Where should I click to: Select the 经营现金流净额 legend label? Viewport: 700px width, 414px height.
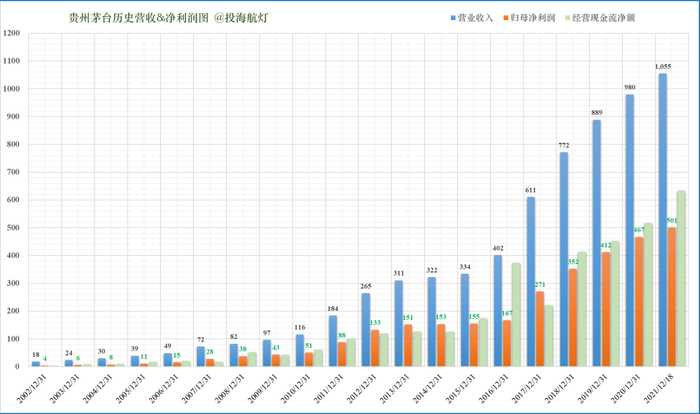603,18
